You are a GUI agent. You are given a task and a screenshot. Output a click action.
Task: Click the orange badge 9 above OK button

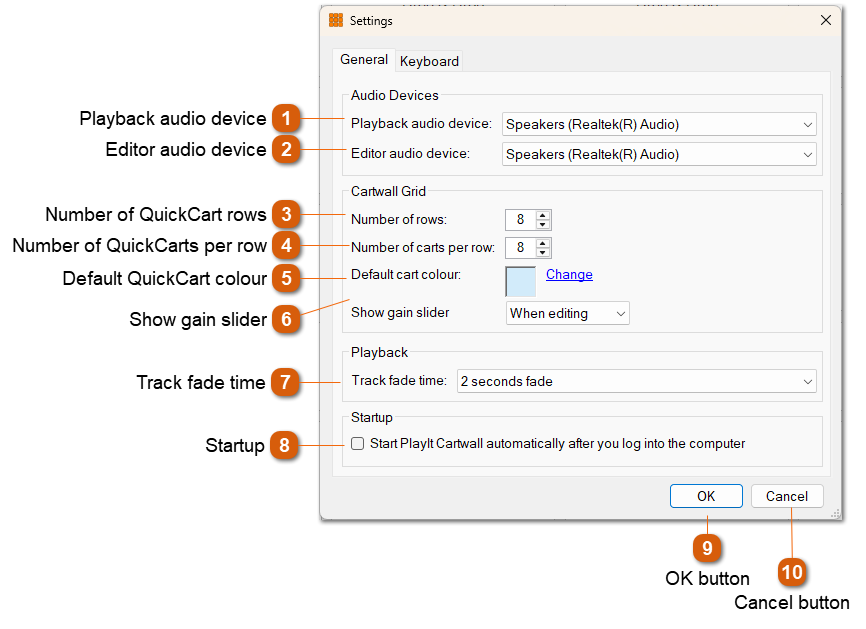(x=707, y=548)
